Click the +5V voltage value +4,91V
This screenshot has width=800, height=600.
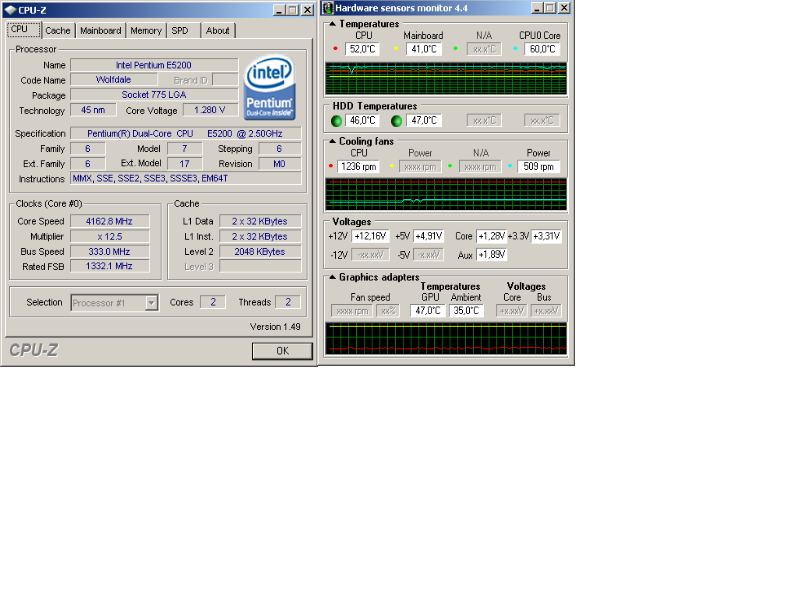[x=429, y=236]
